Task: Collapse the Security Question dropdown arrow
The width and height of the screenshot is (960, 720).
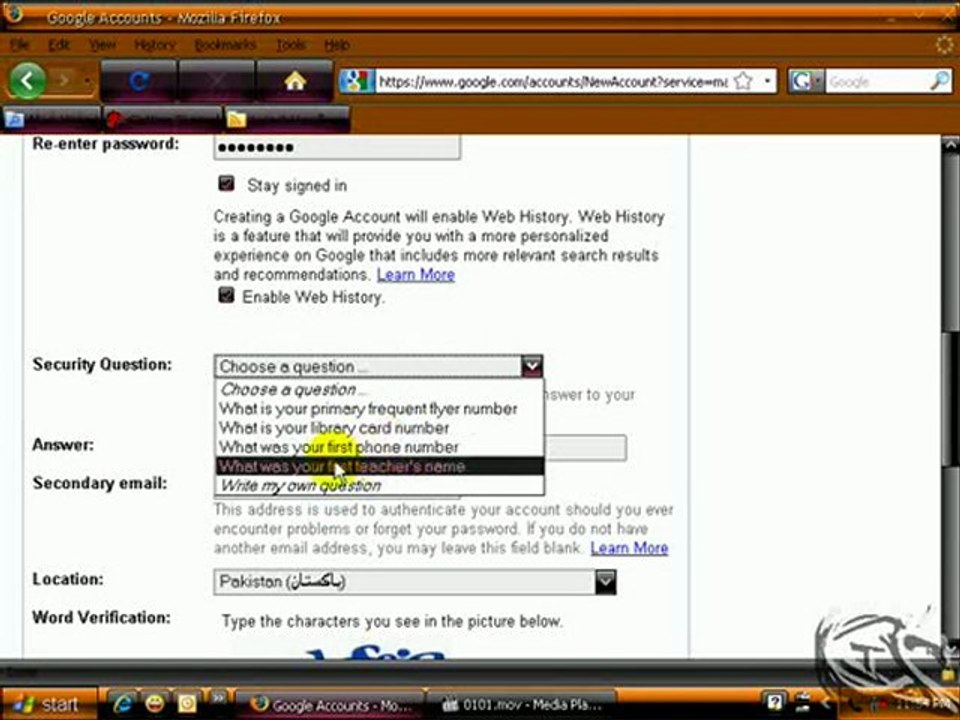Action: coord(532,366)
